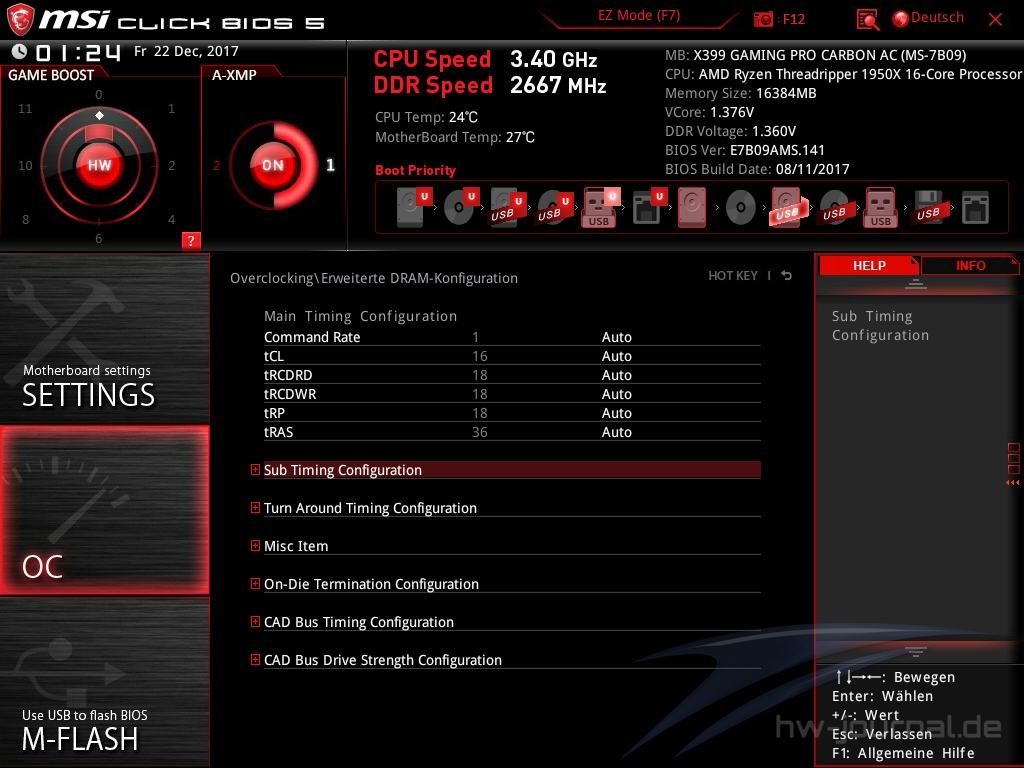Screen dimensions: 1024x768
Task: Click the red arrows side panel handle
Action: click(x=1013, y=483)
